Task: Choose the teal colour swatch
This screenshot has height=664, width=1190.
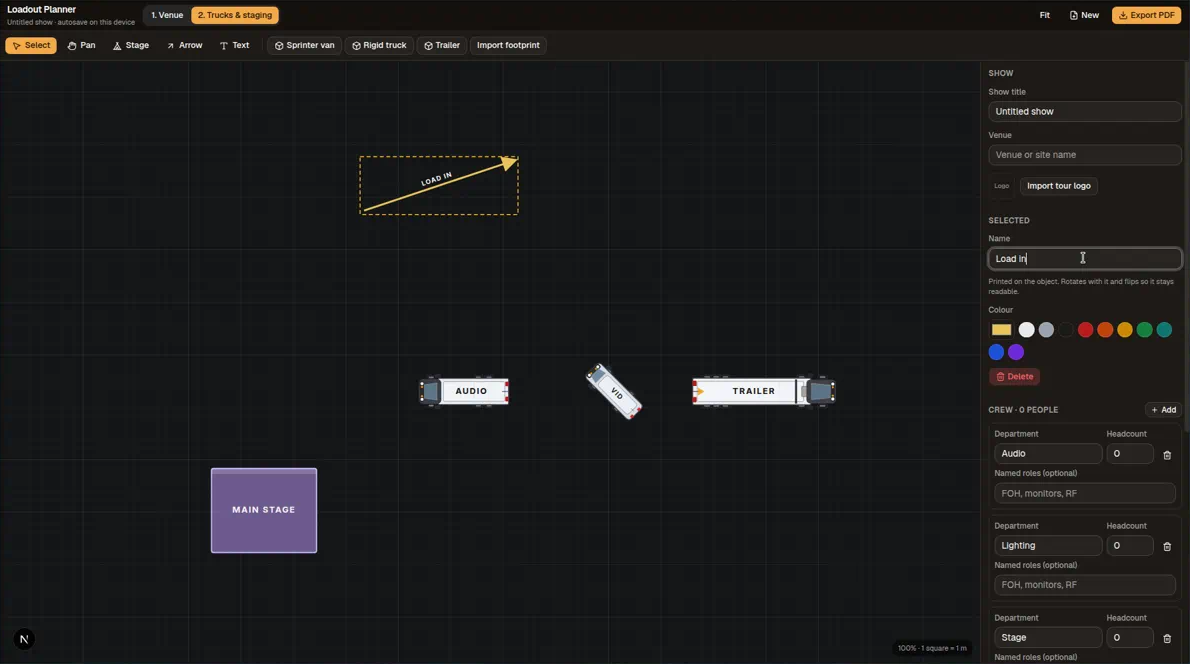Action: (1164, 329)
